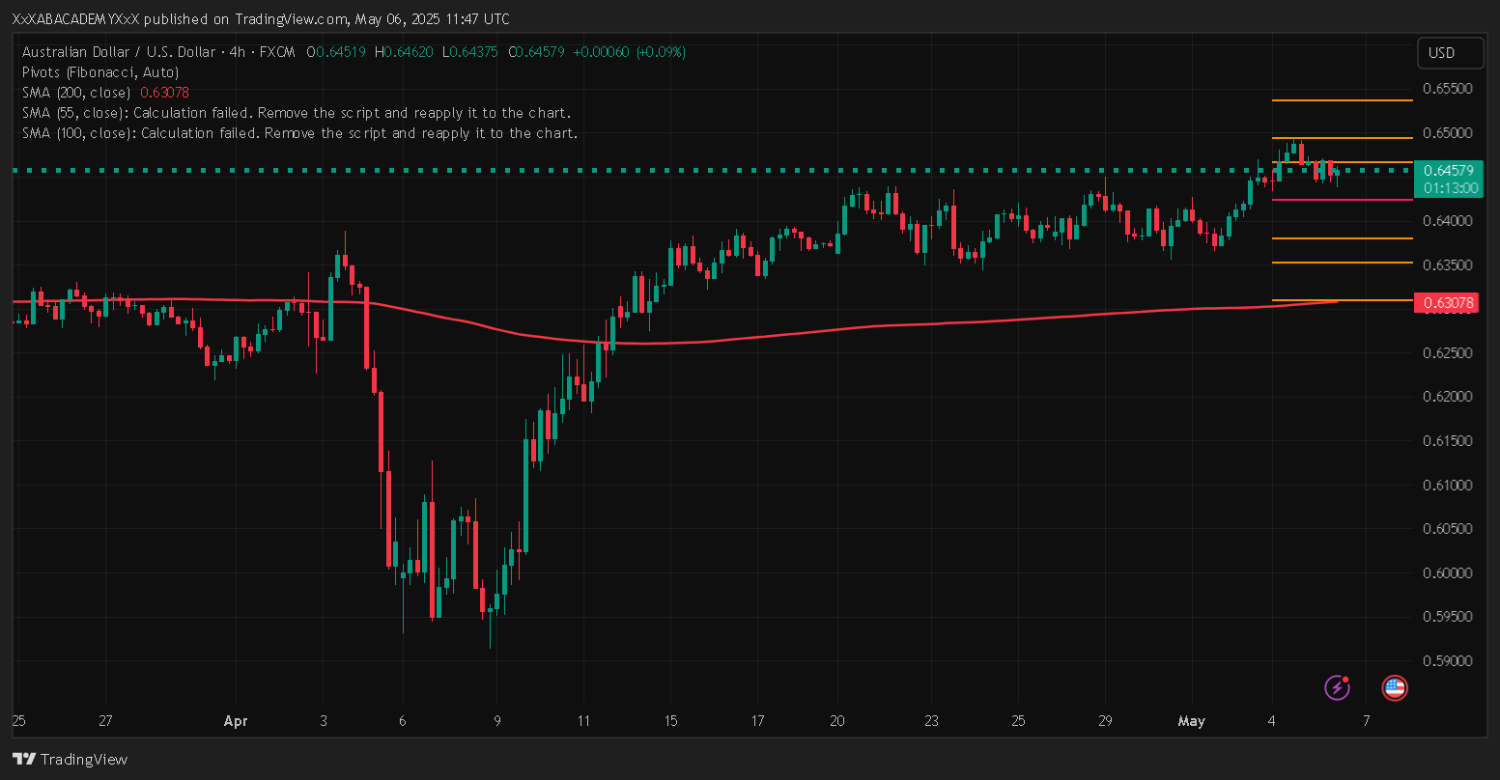Click the May label on time axis
Image resolution: width=1500 pixels, height=780 pixels.
click(x=1191, y=720)
